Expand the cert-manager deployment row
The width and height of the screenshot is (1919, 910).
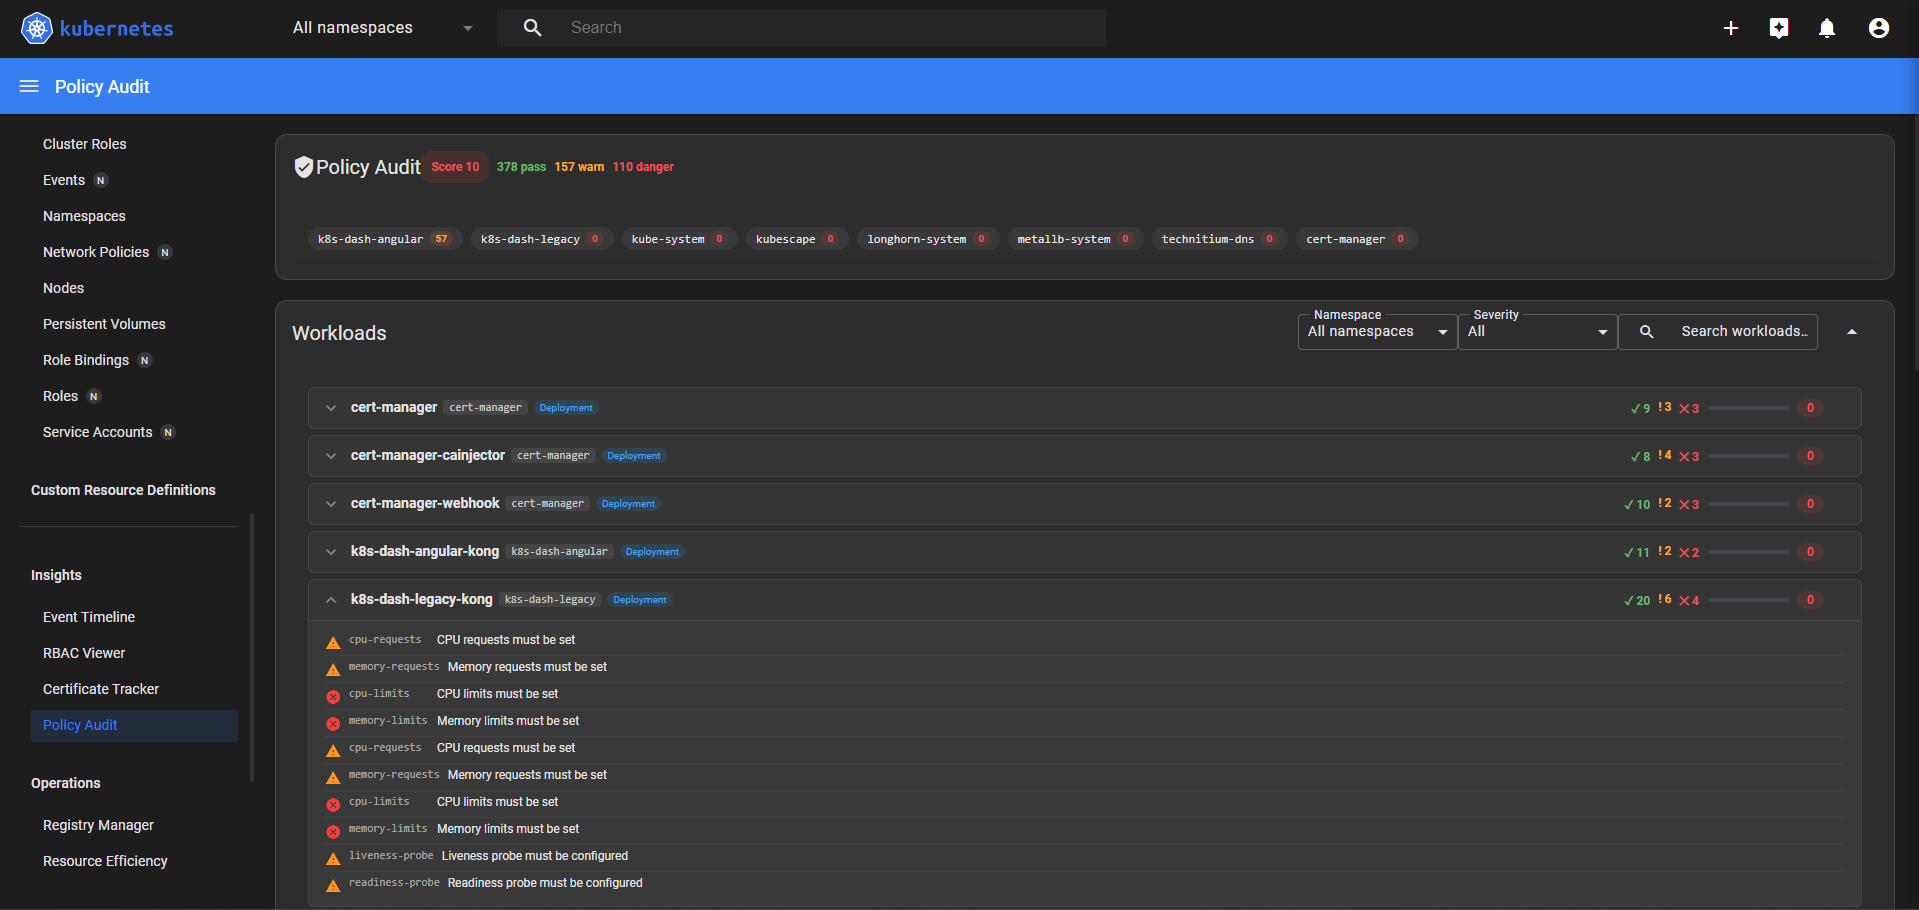(1084, 408)
